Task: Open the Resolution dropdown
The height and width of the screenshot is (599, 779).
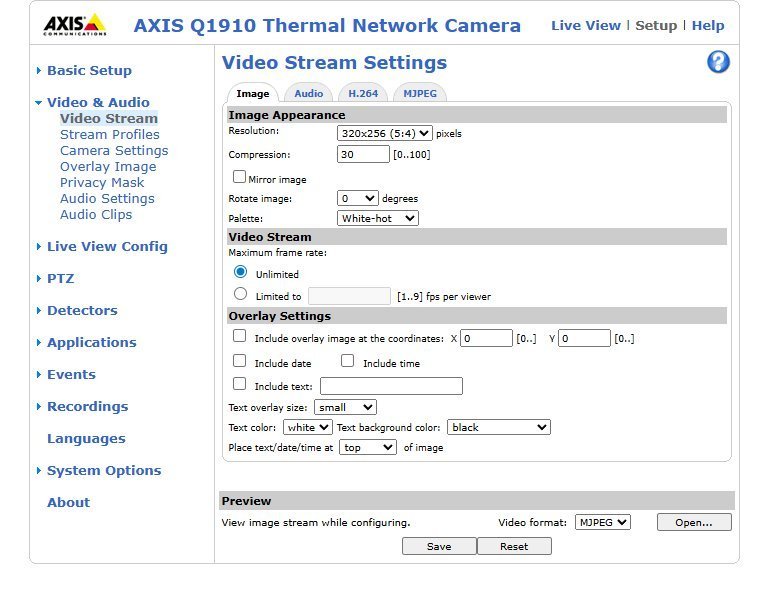Action: 385,133
